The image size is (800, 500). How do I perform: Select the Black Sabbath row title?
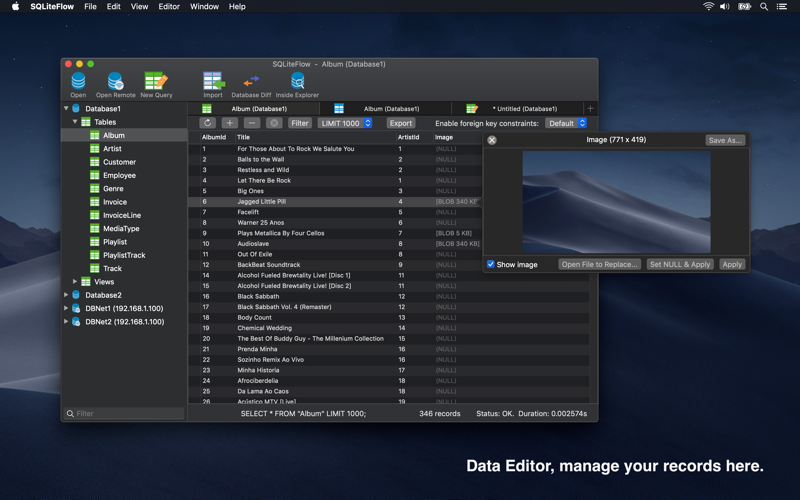coord(258,296)
